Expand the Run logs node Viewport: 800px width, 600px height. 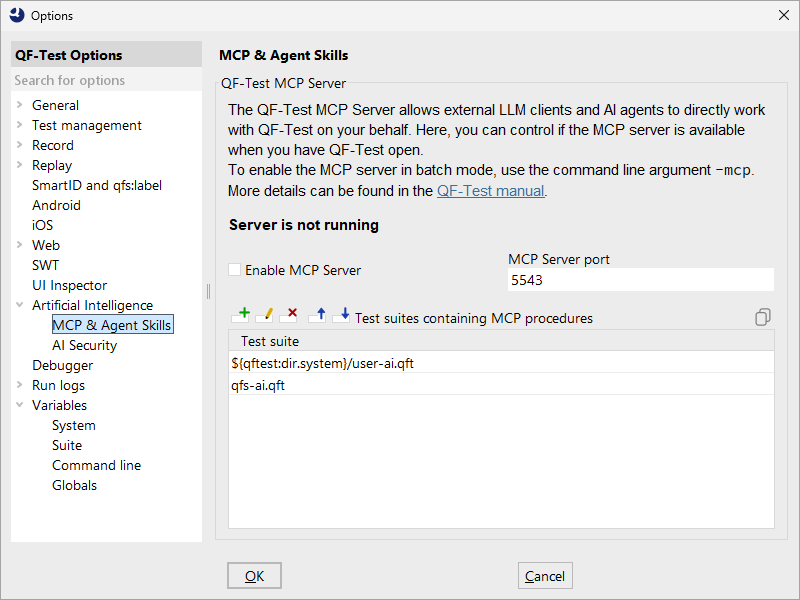(x=19, y=385)
